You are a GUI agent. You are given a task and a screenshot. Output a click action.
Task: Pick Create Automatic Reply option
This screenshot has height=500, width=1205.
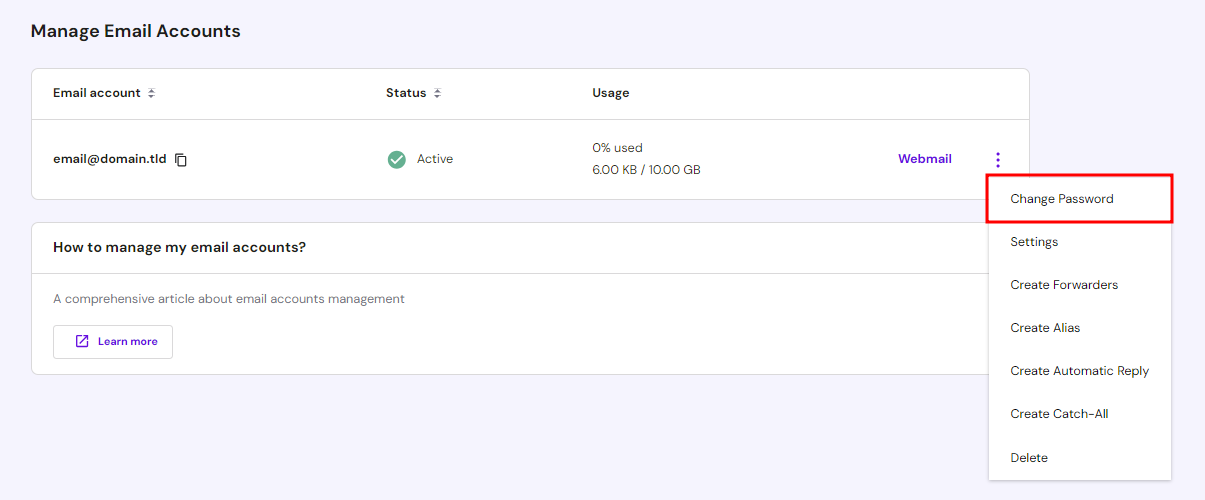click(x=1079, y=371)
